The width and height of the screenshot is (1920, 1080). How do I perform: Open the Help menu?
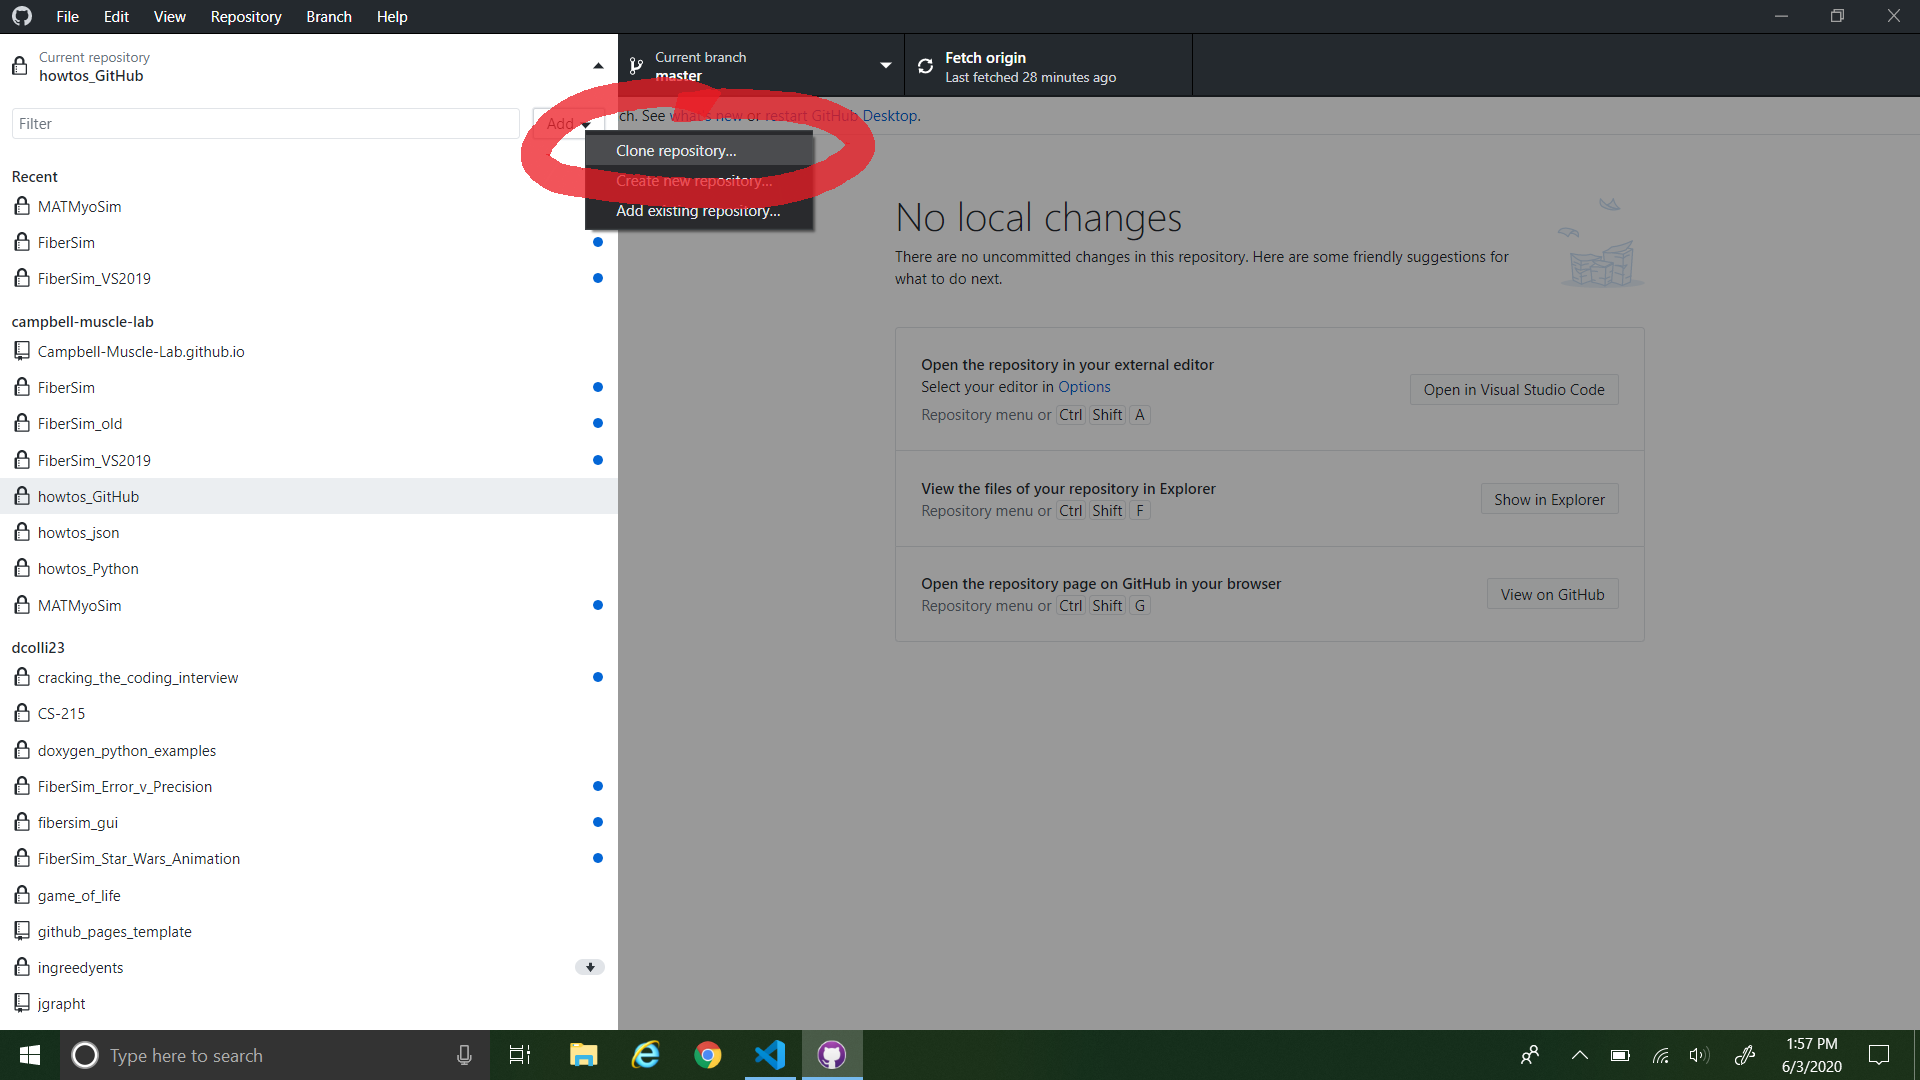point(392,16)
